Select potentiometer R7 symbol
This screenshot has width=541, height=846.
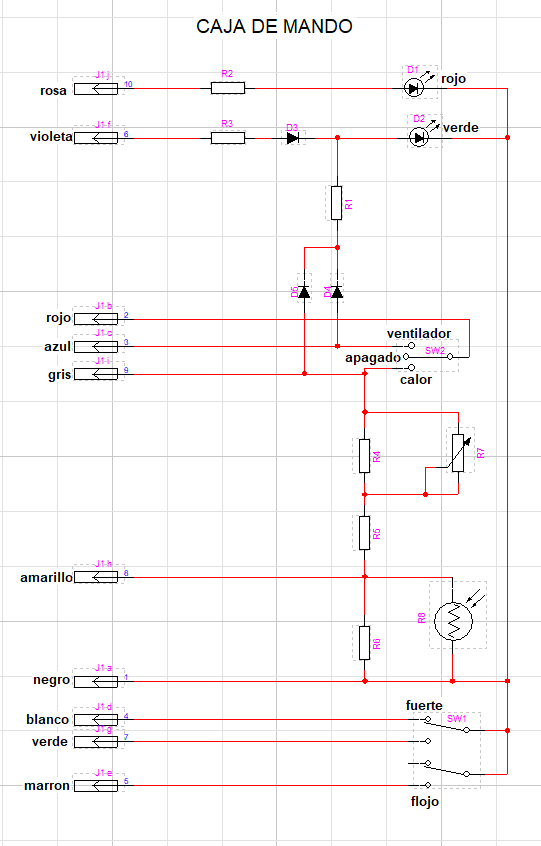pos(457,453)
